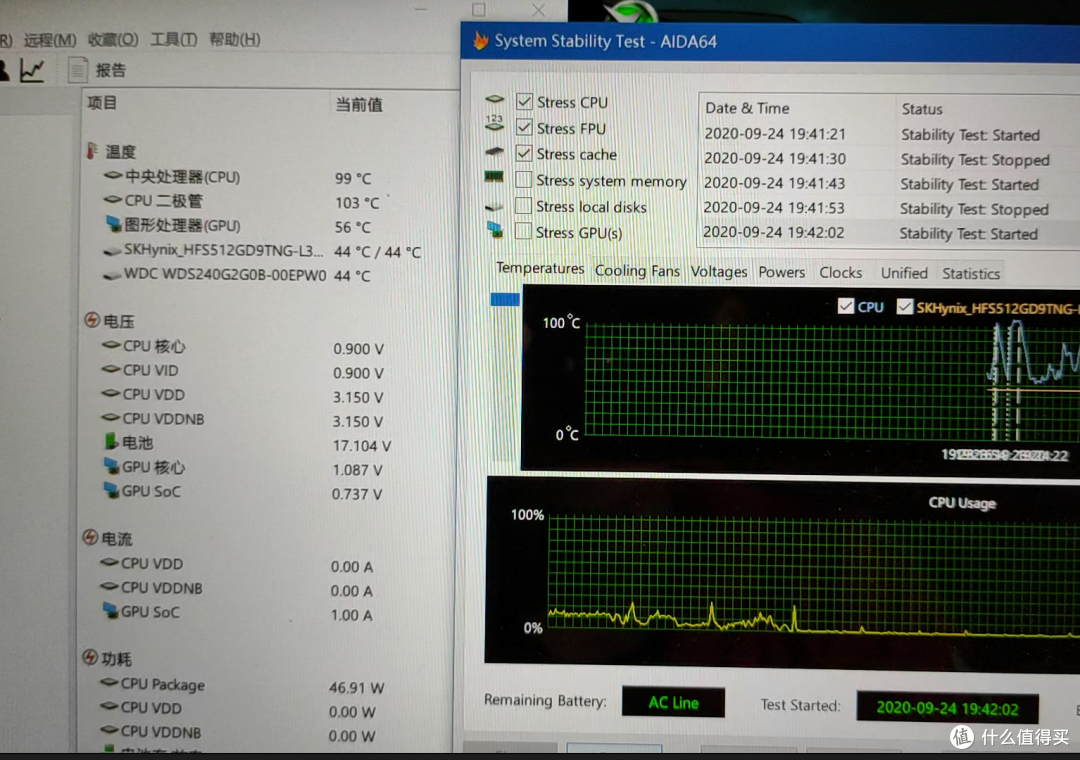Viewport: 1080px width, 760px height.
Task: Click the drive icon next to SKHynix_HFS512GD9TNG
Action: [x=112, y=251]
